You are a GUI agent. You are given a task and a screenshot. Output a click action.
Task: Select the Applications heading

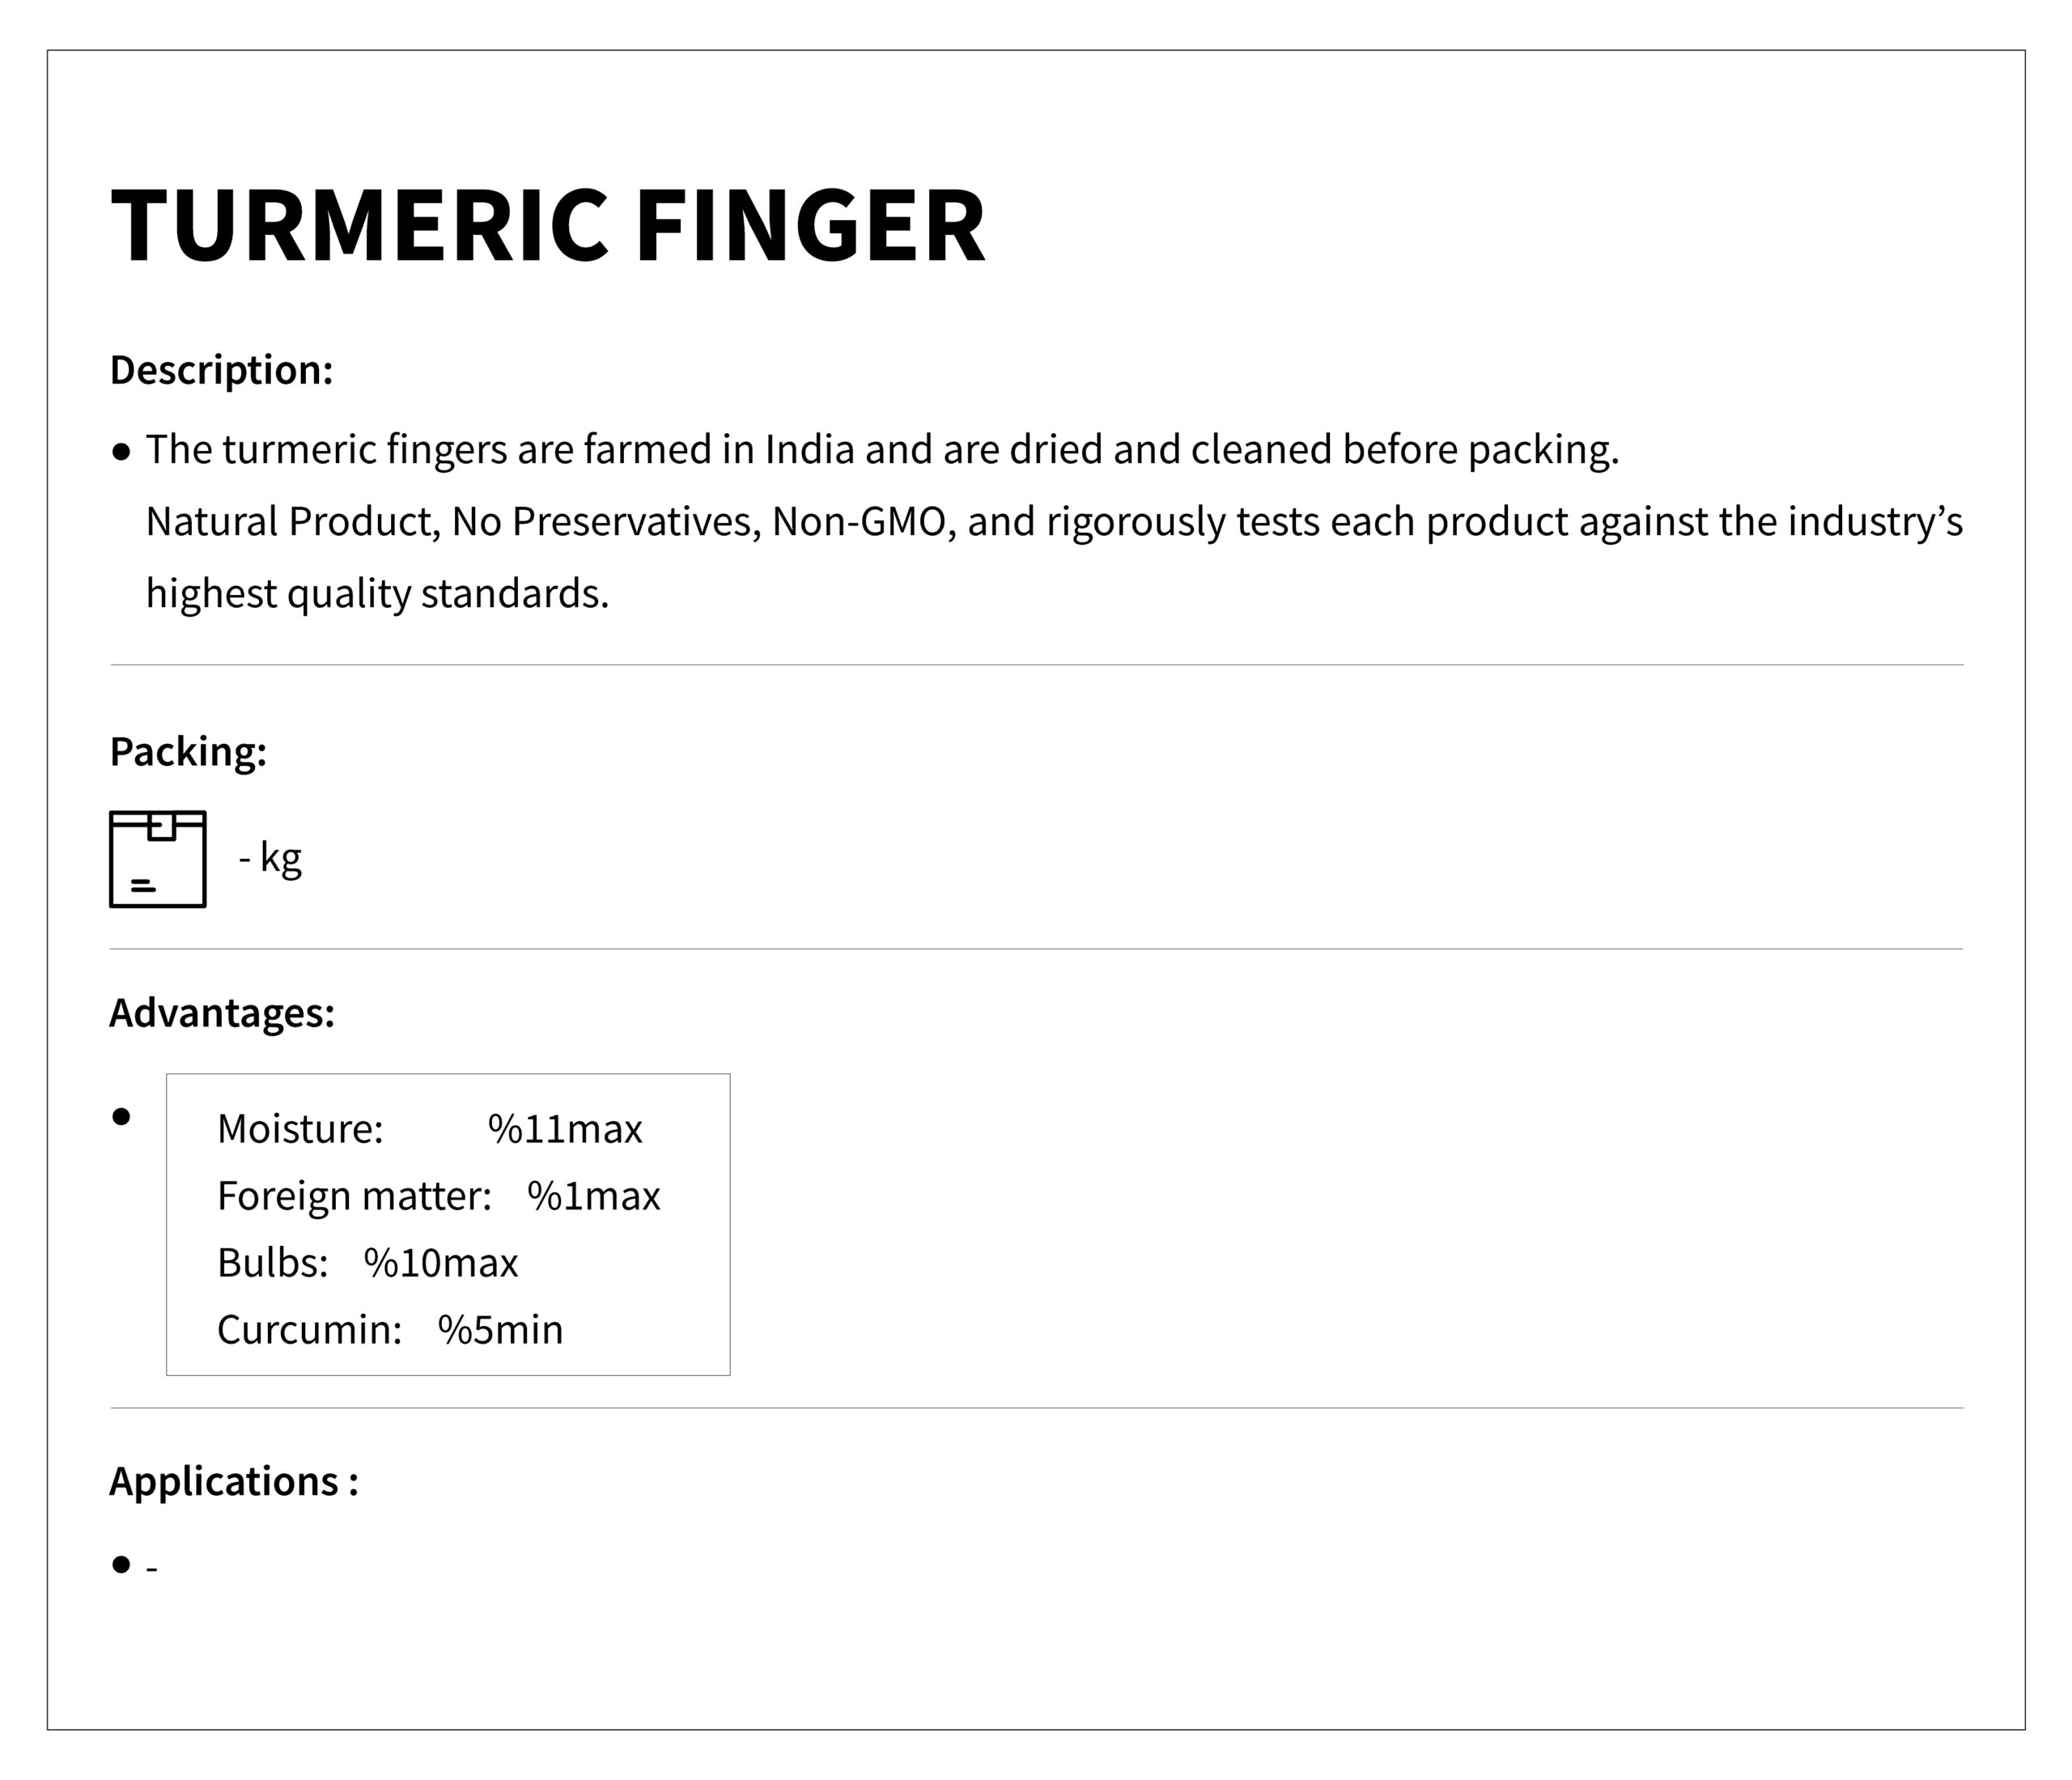[234, 1482]
